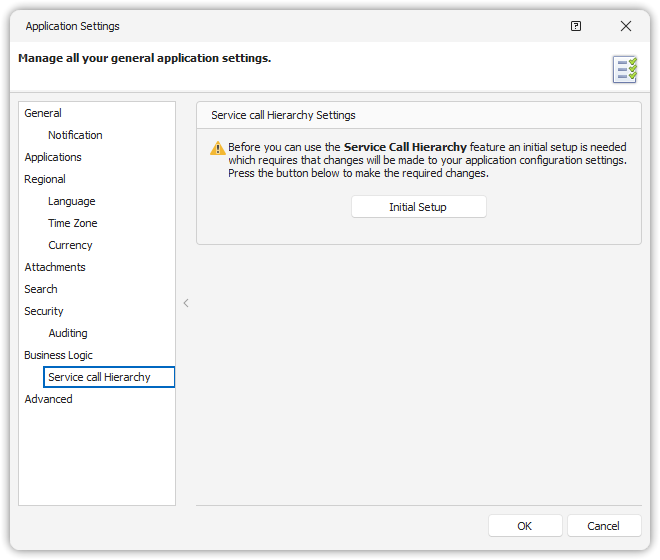Collapse the left navigation pane arrow
The width and height of the screenshot is (660, 560).
186,303
